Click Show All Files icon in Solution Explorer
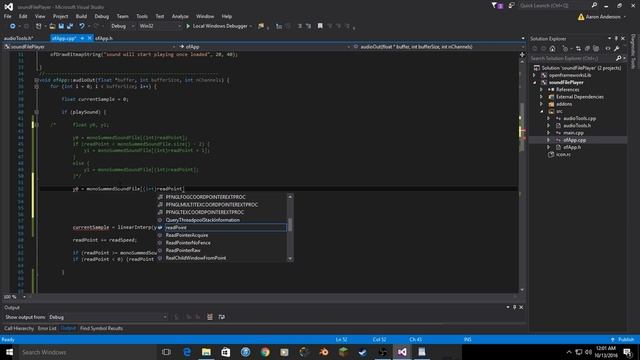Viewport: 640px width, 360px height. tap(596, 49)
